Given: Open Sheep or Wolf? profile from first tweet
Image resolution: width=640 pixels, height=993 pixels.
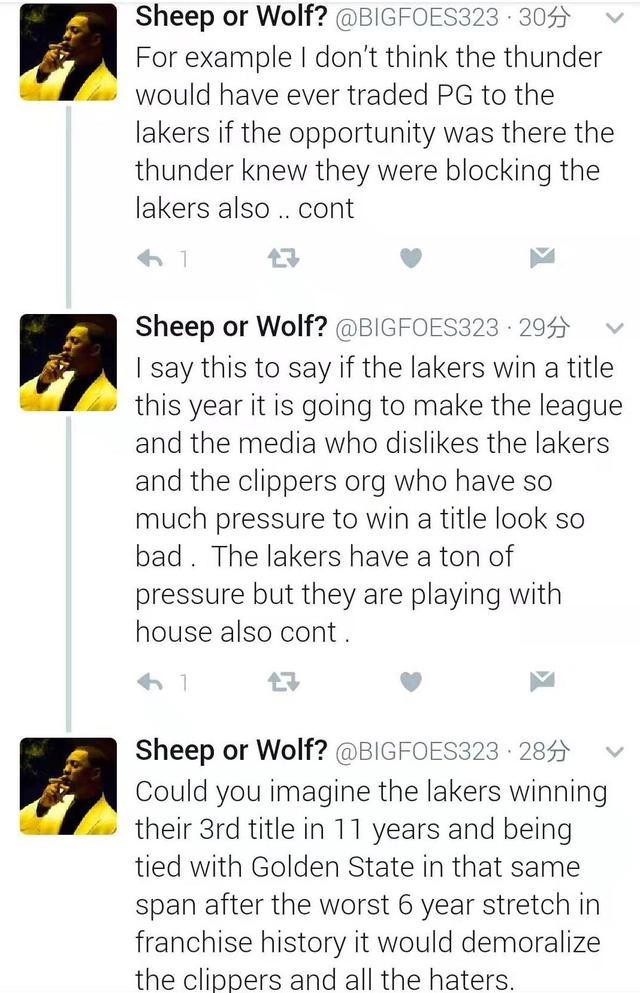Looking at the screenshot, I should (231, 17).
